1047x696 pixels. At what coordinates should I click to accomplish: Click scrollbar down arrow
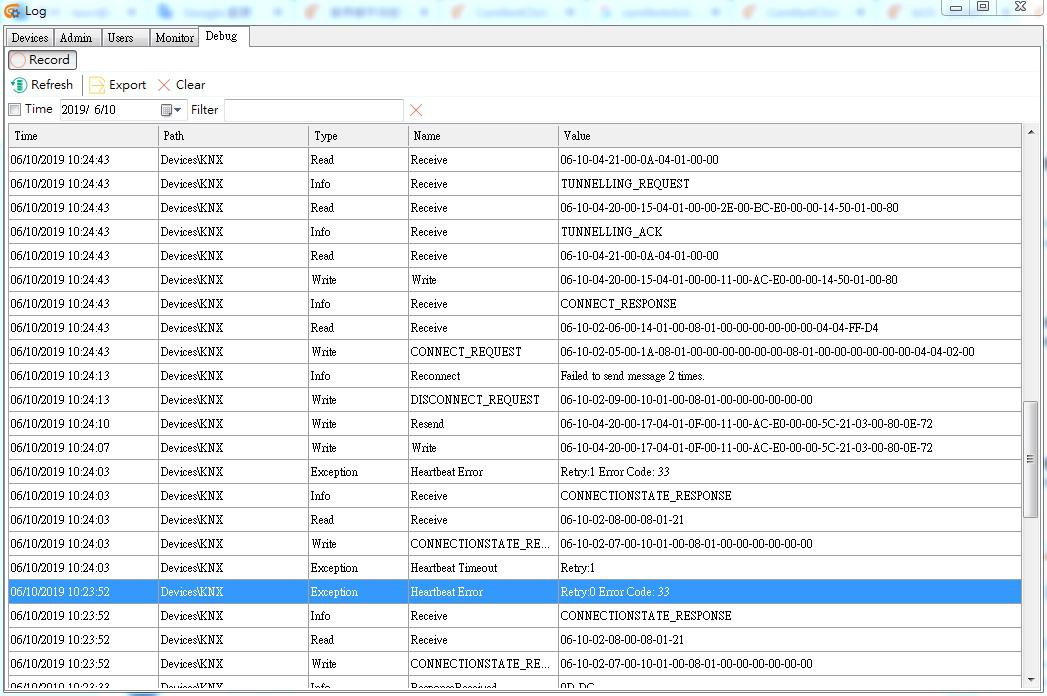coord(1031,679)
